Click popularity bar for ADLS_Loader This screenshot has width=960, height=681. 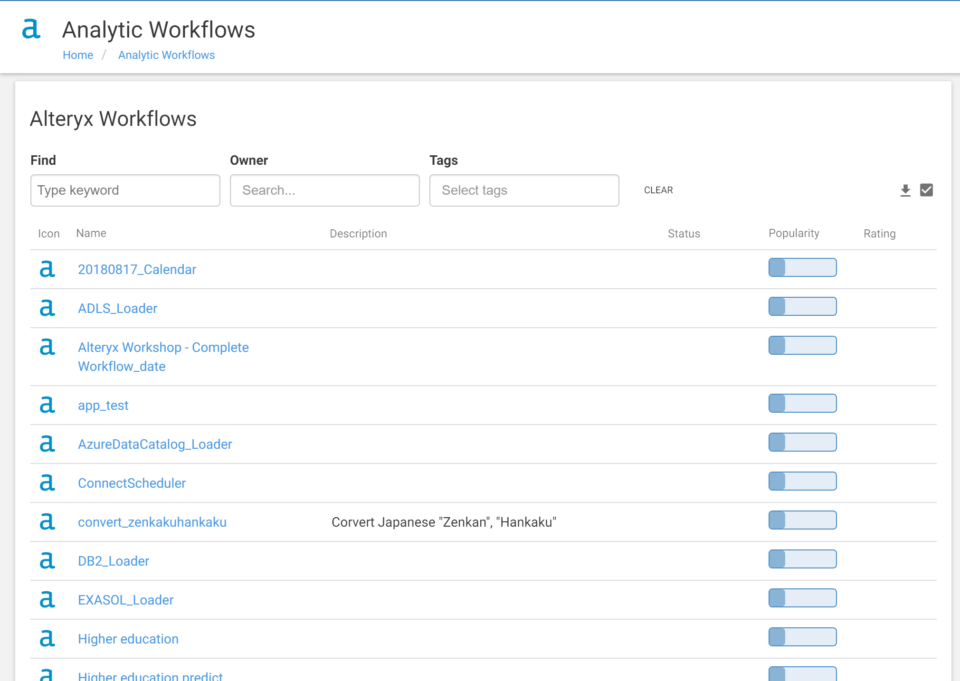point(803,306)
